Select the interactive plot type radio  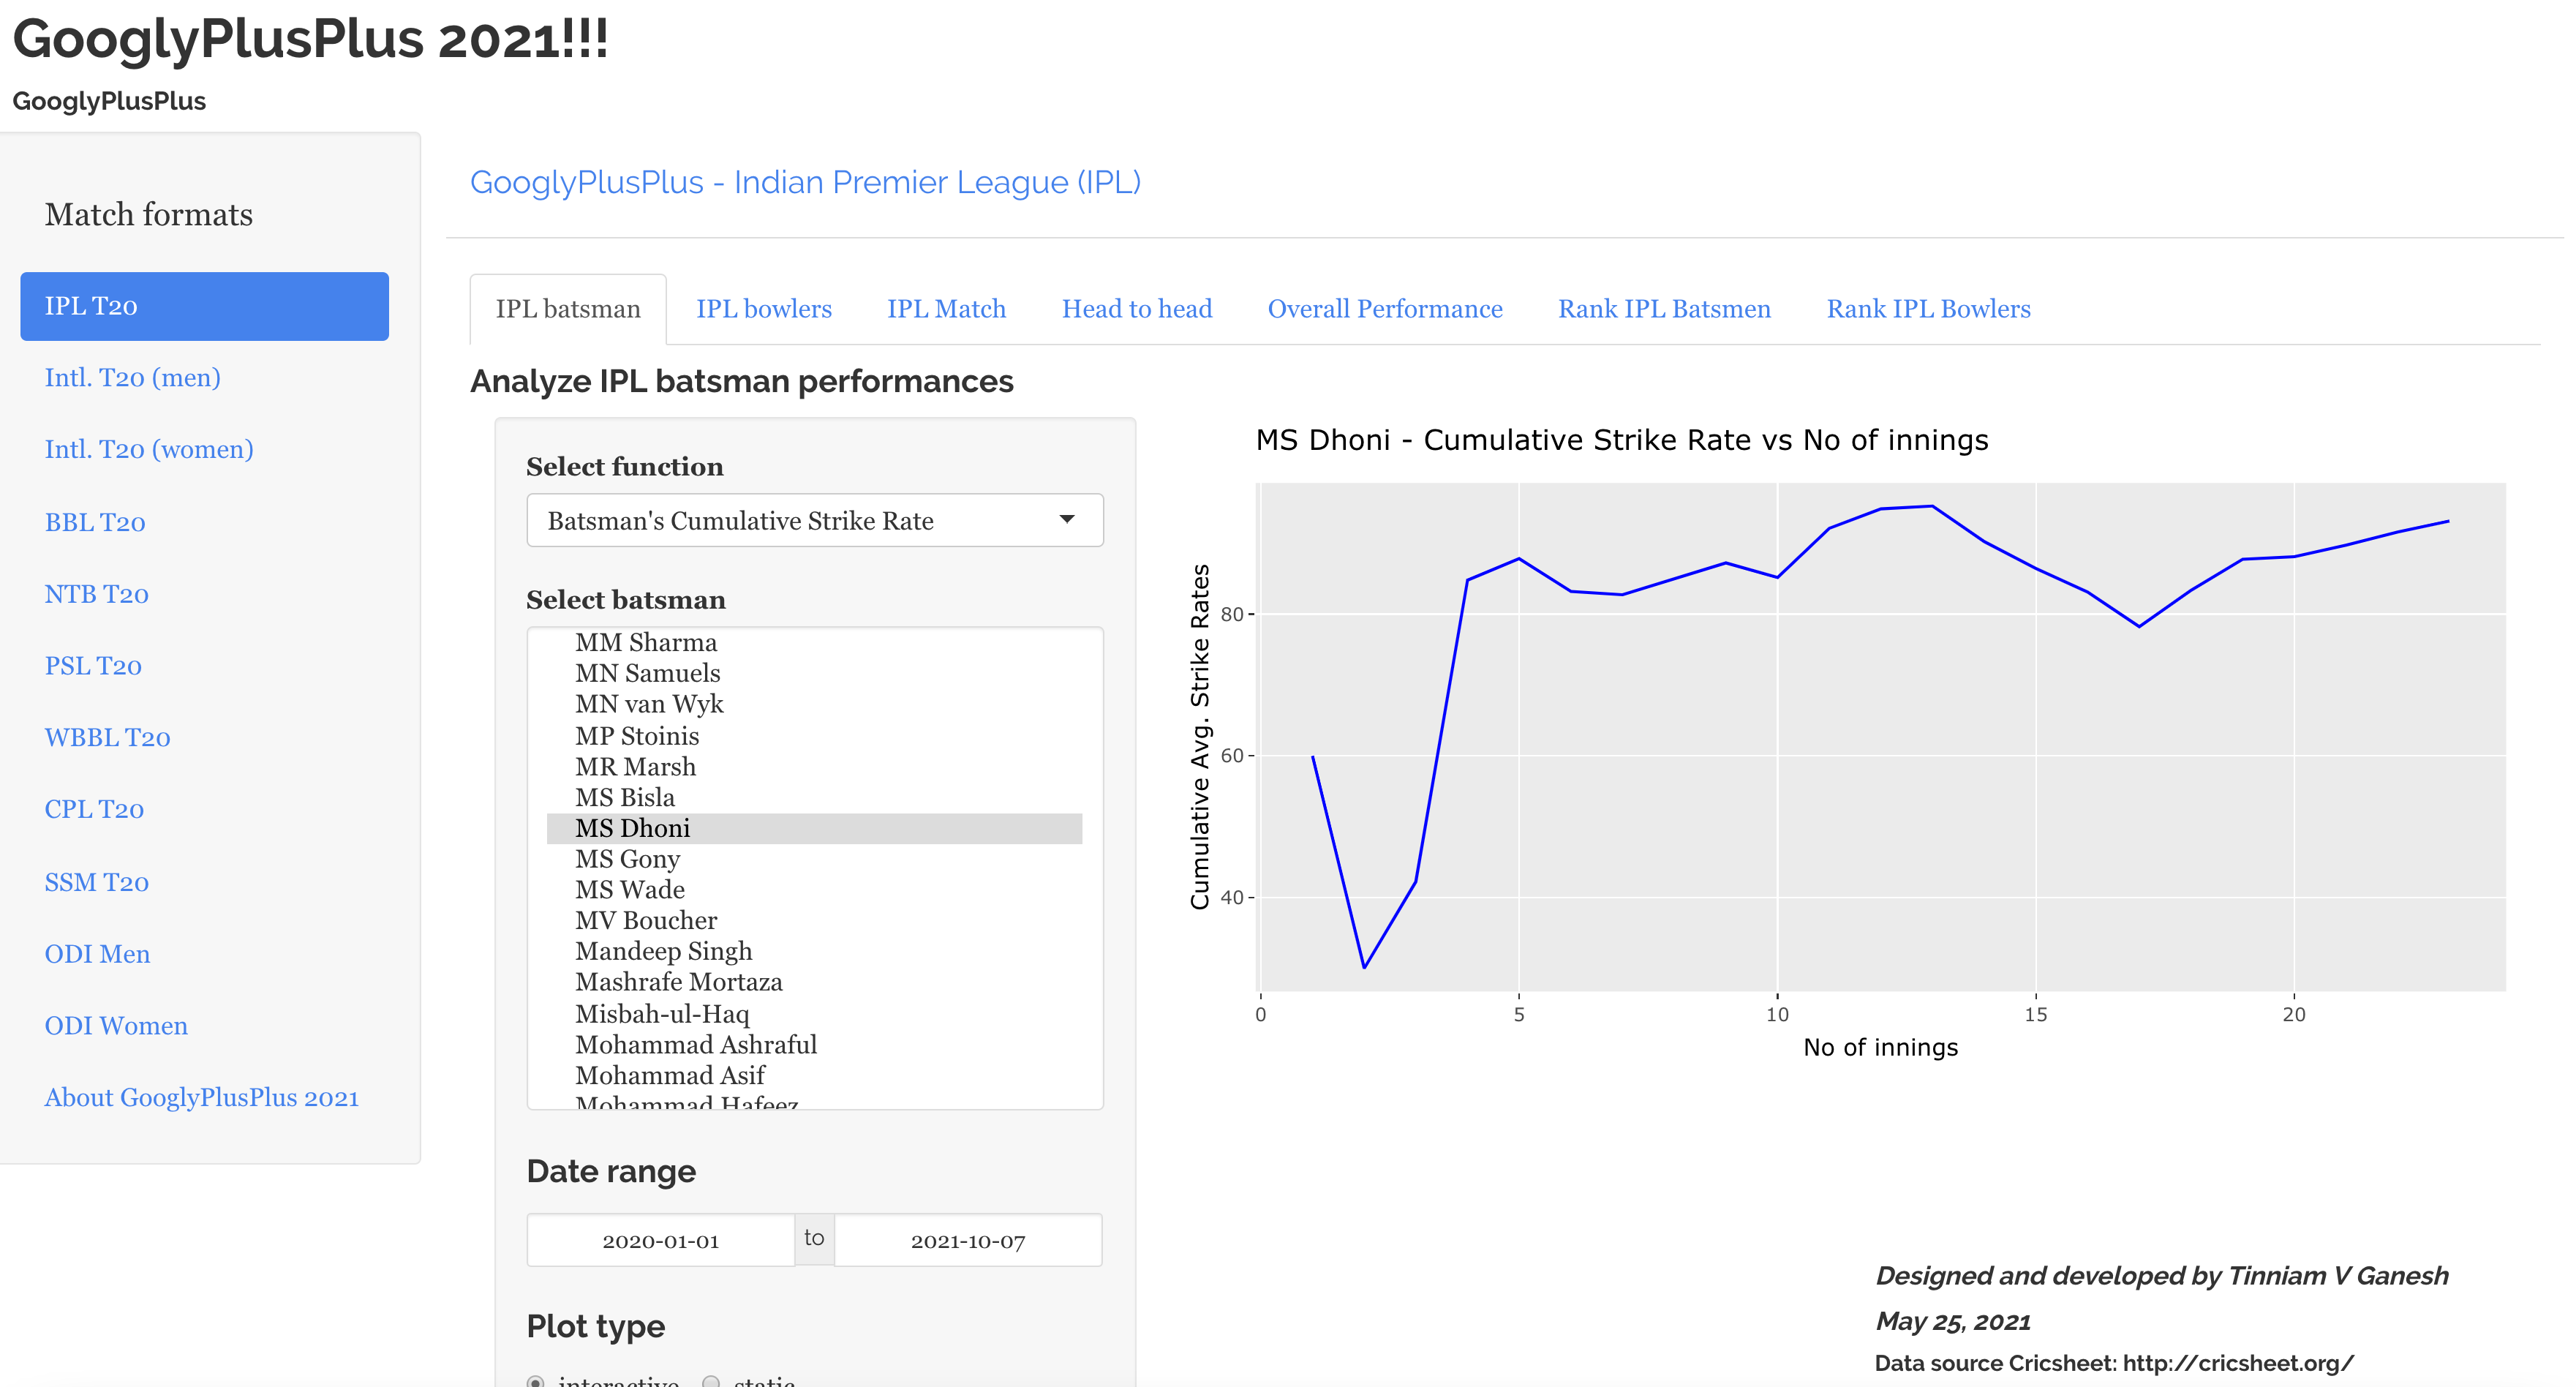pyautogui.click(x=536, y=1381)
